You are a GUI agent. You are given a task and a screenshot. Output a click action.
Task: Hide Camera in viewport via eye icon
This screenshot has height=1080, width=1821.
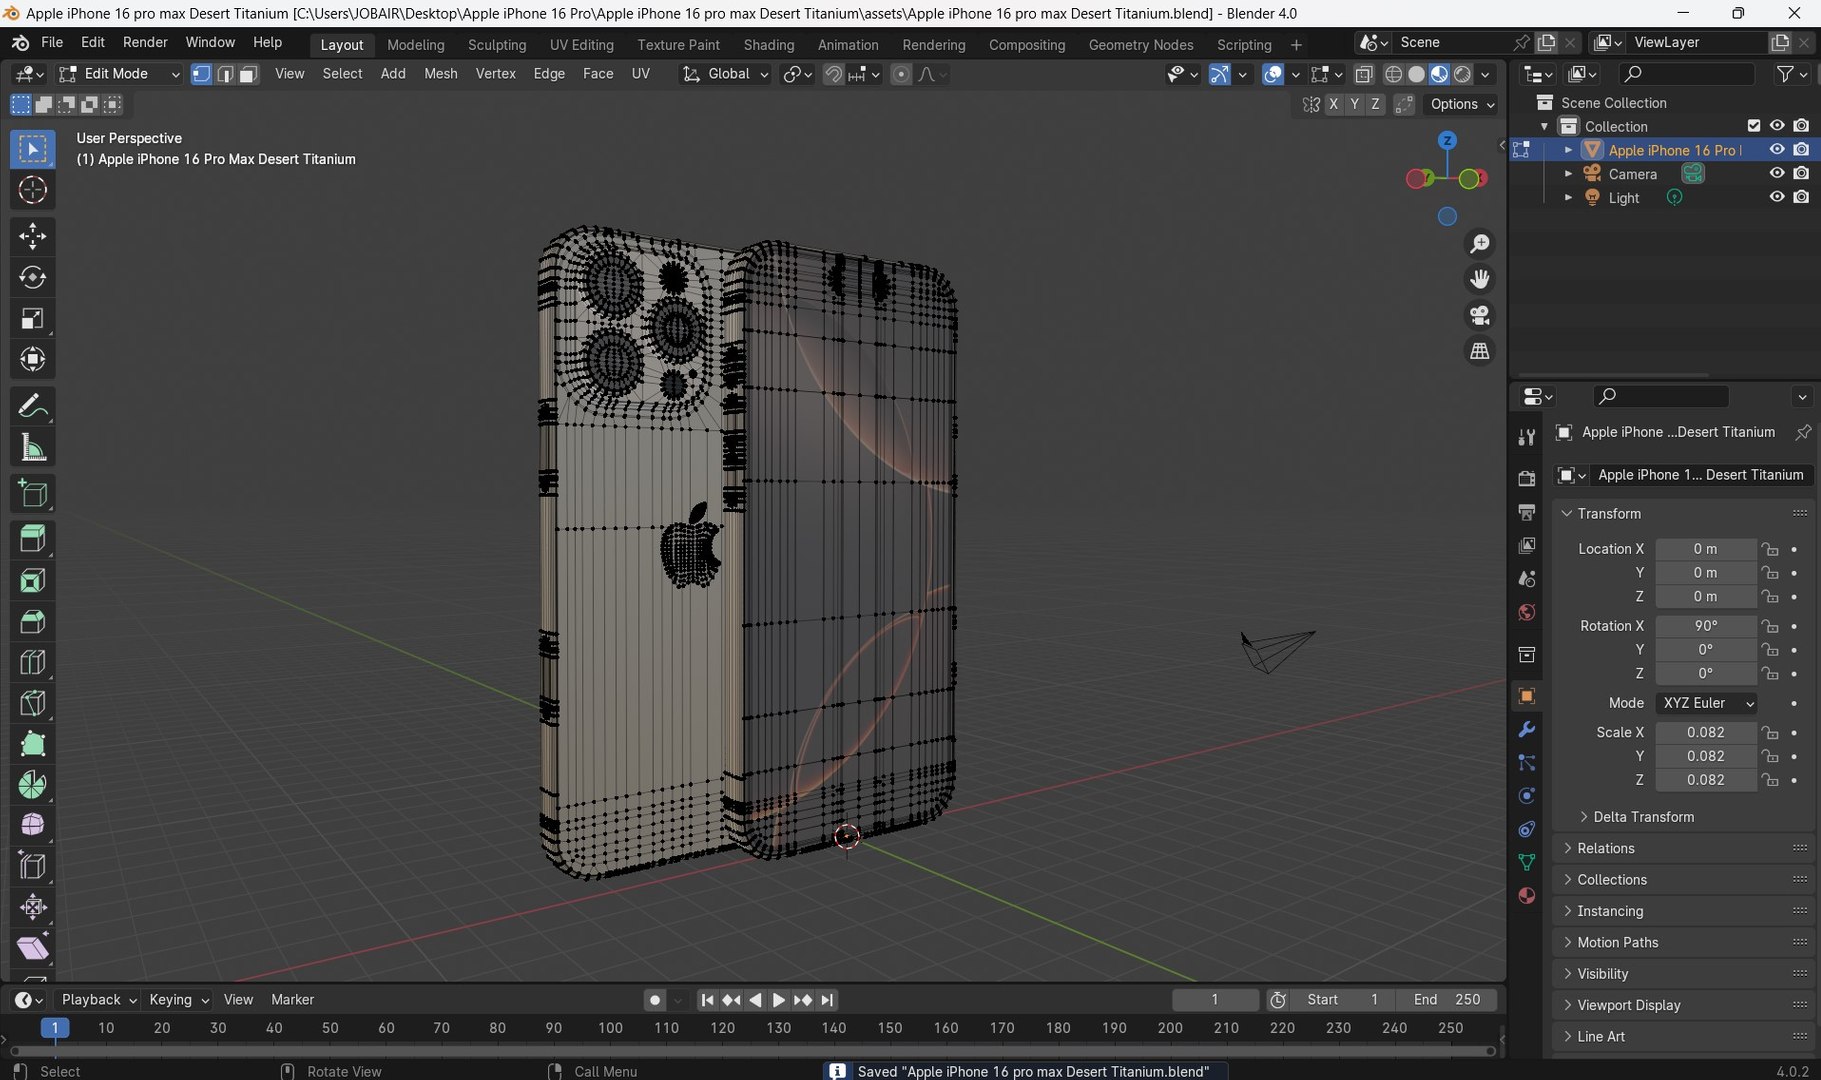click(1777, 173)
